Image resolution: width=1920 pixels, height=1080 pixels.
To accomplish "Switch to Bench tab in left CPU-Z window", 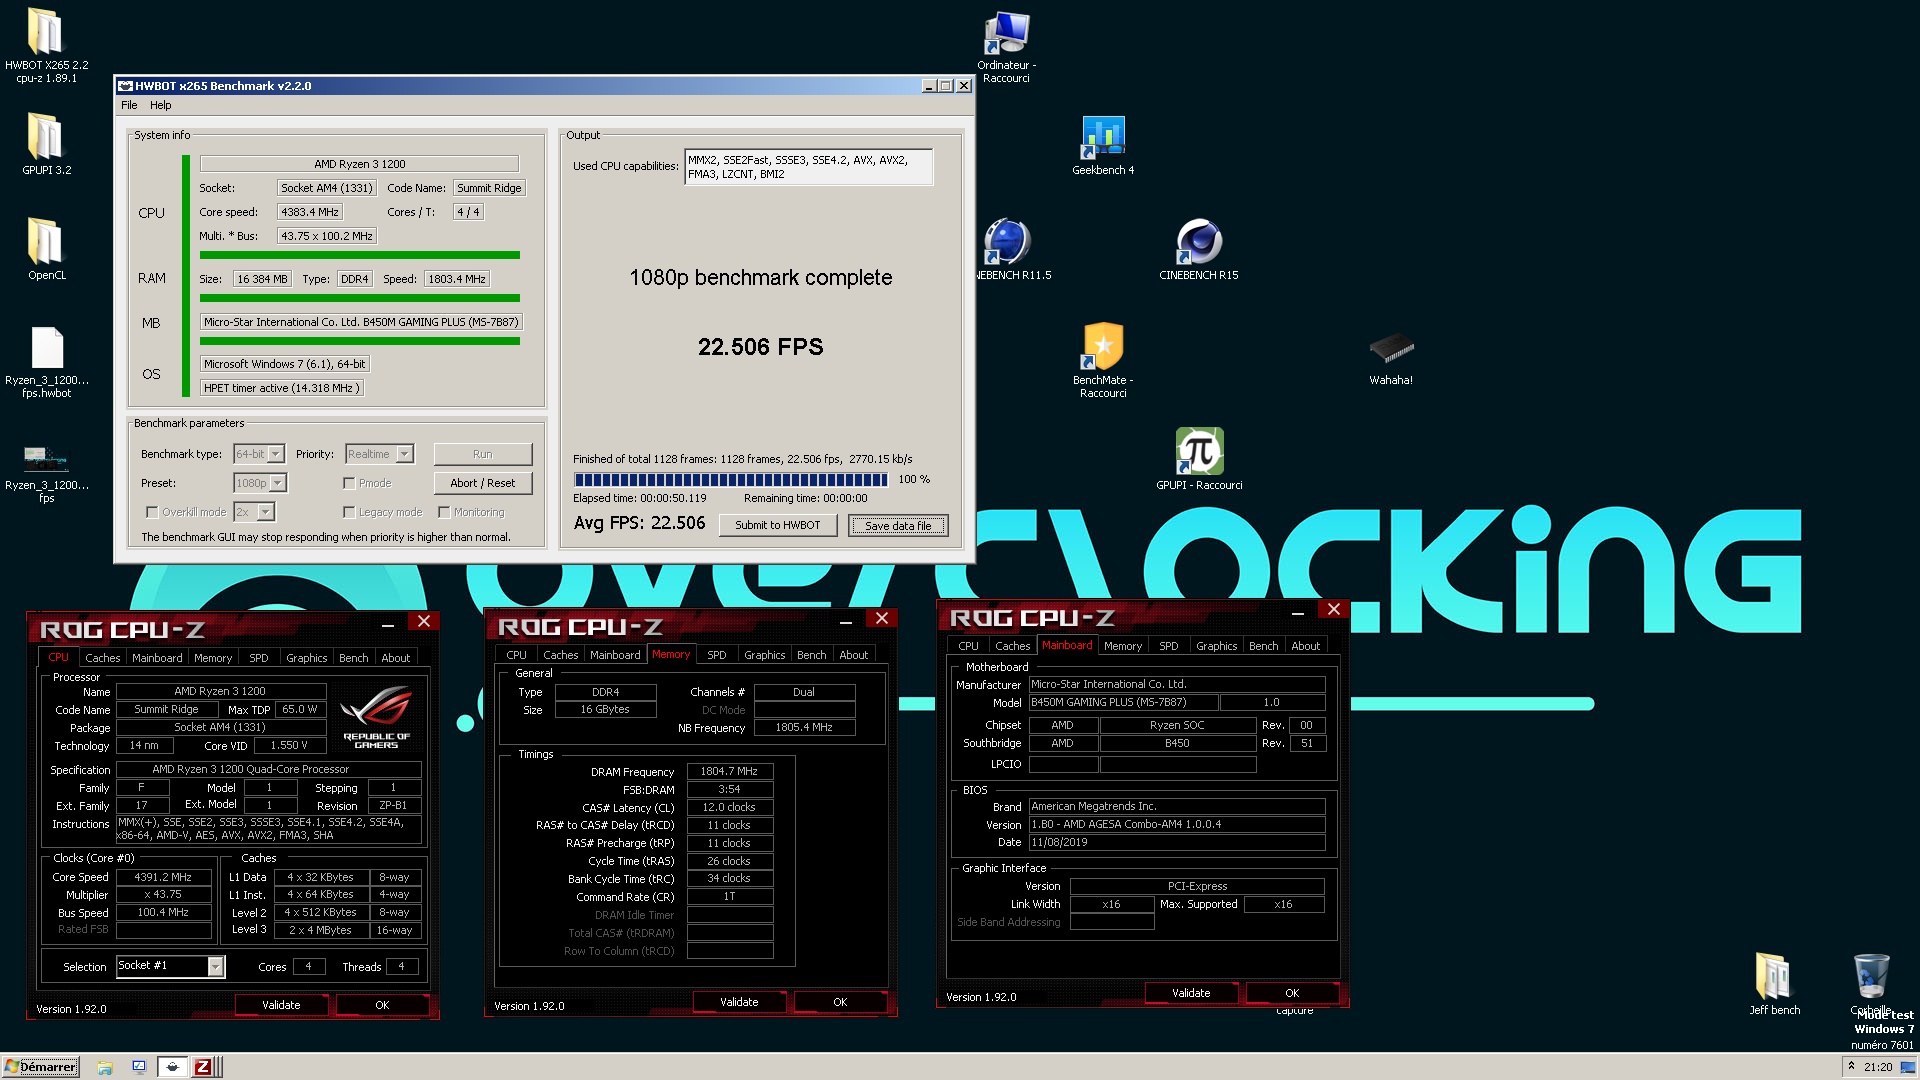I will tap(353, 658).
